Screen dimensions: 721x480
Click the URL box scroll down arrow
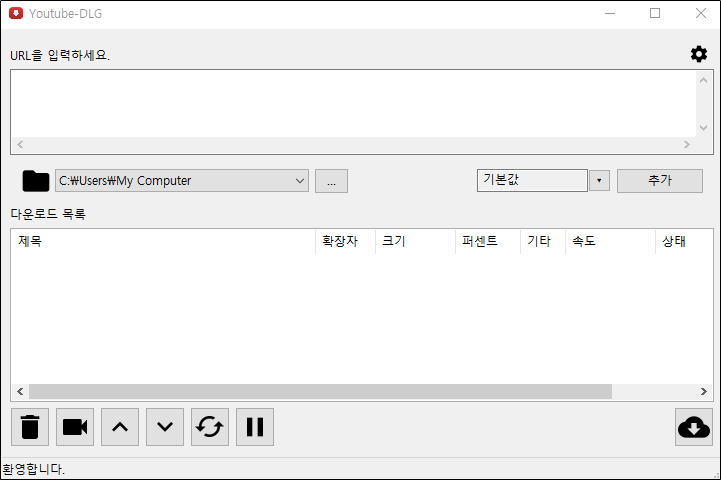[x=703, y=128]
